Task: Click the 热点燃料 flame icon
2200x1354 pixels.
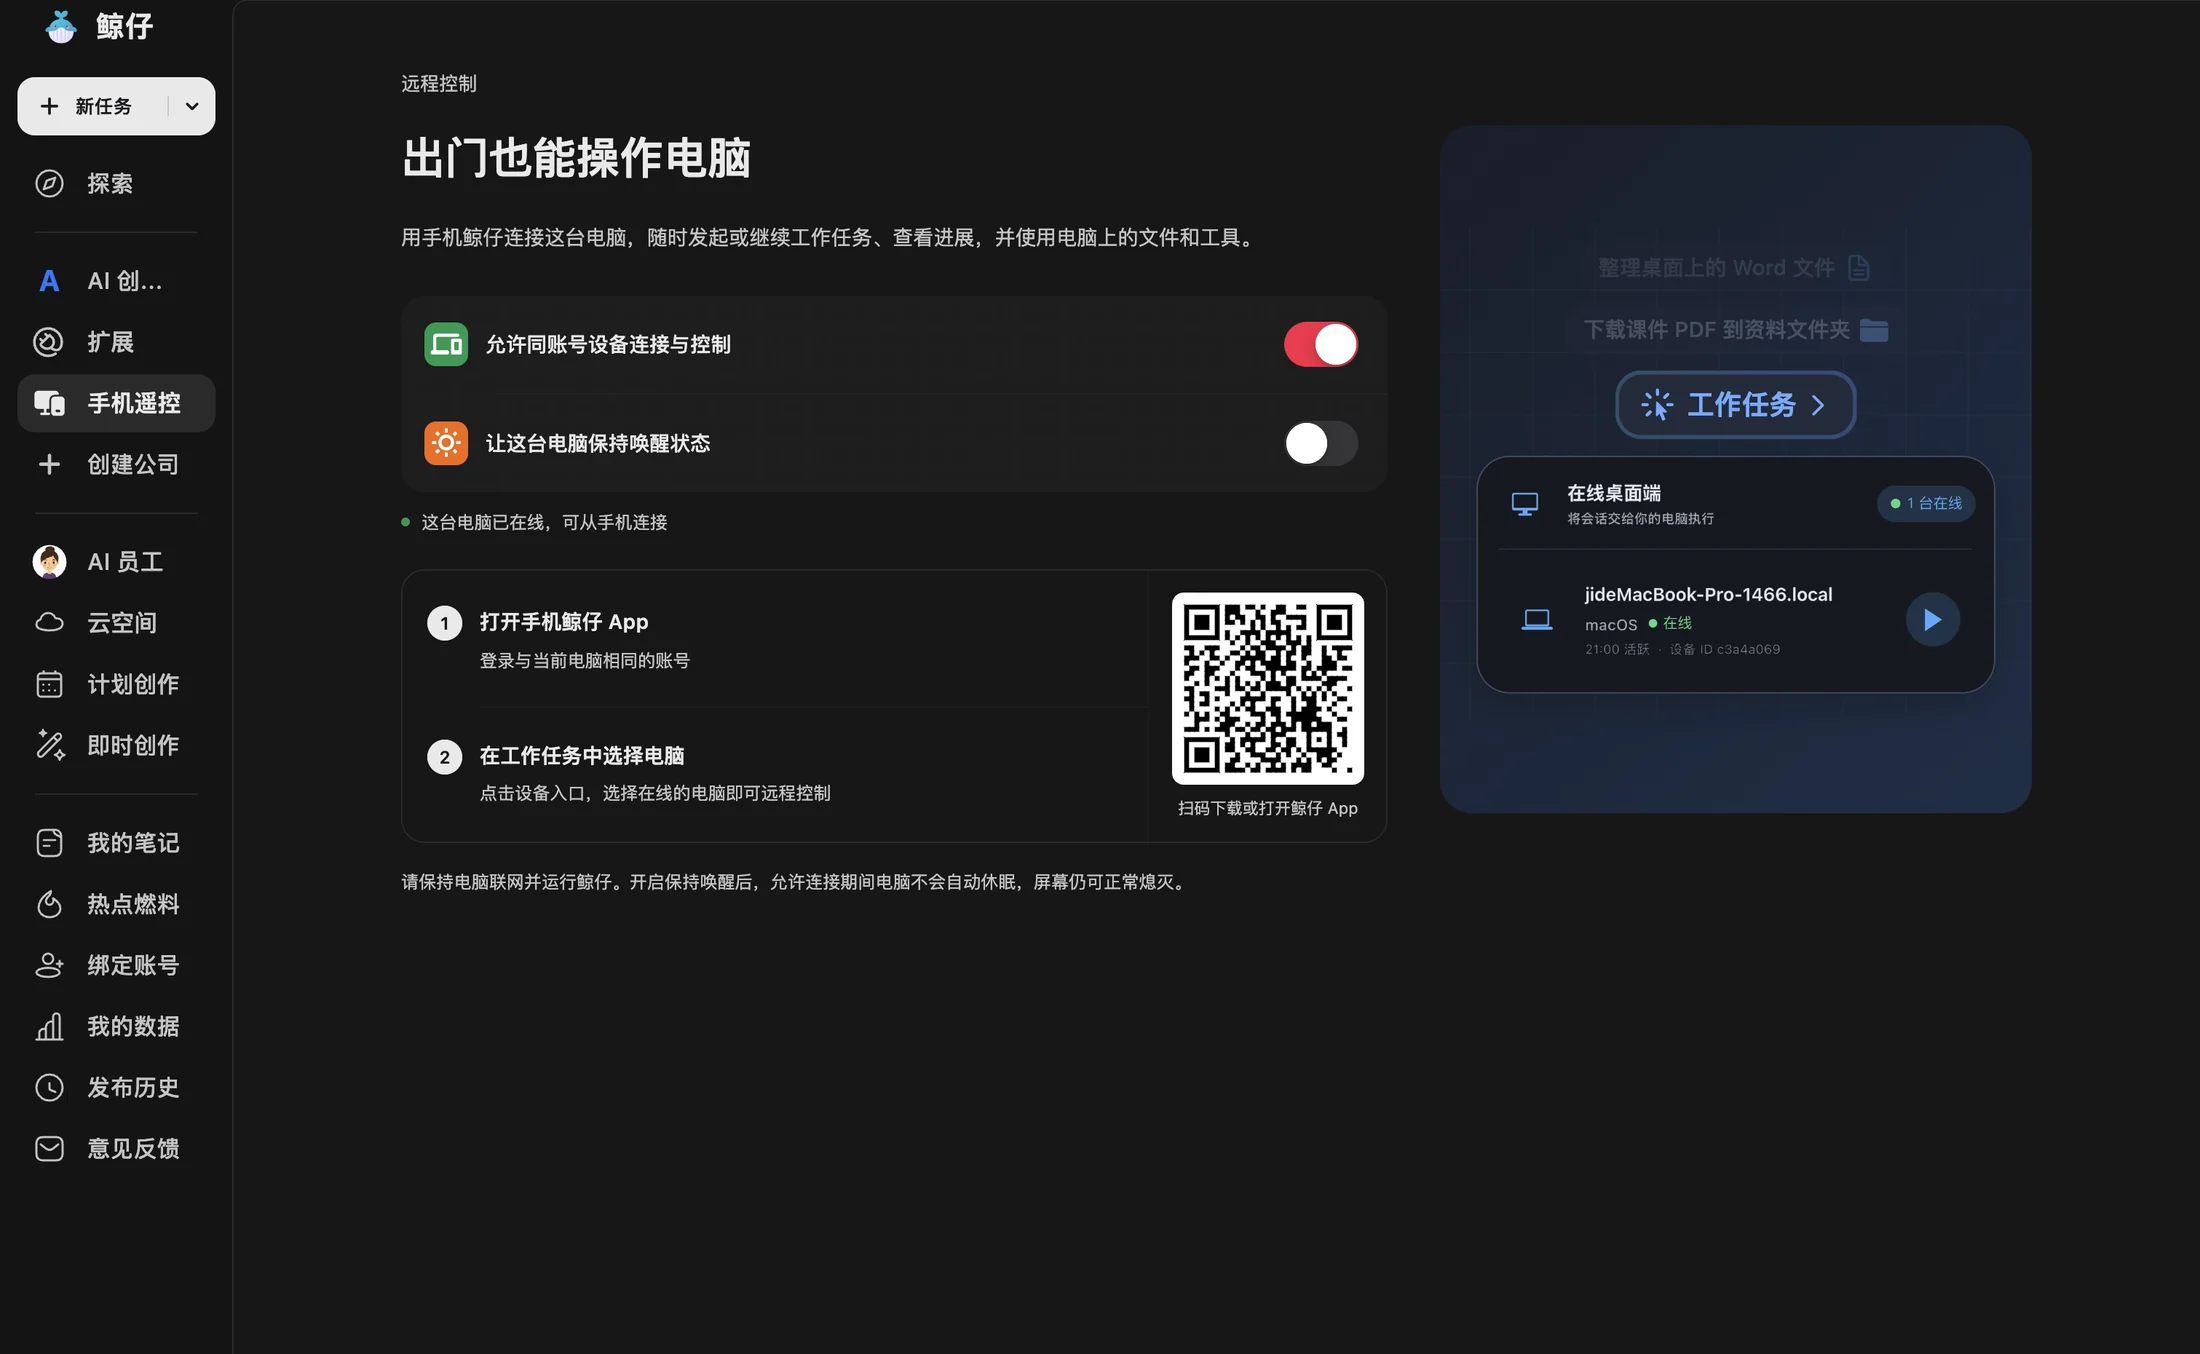Action: [49, 904]
